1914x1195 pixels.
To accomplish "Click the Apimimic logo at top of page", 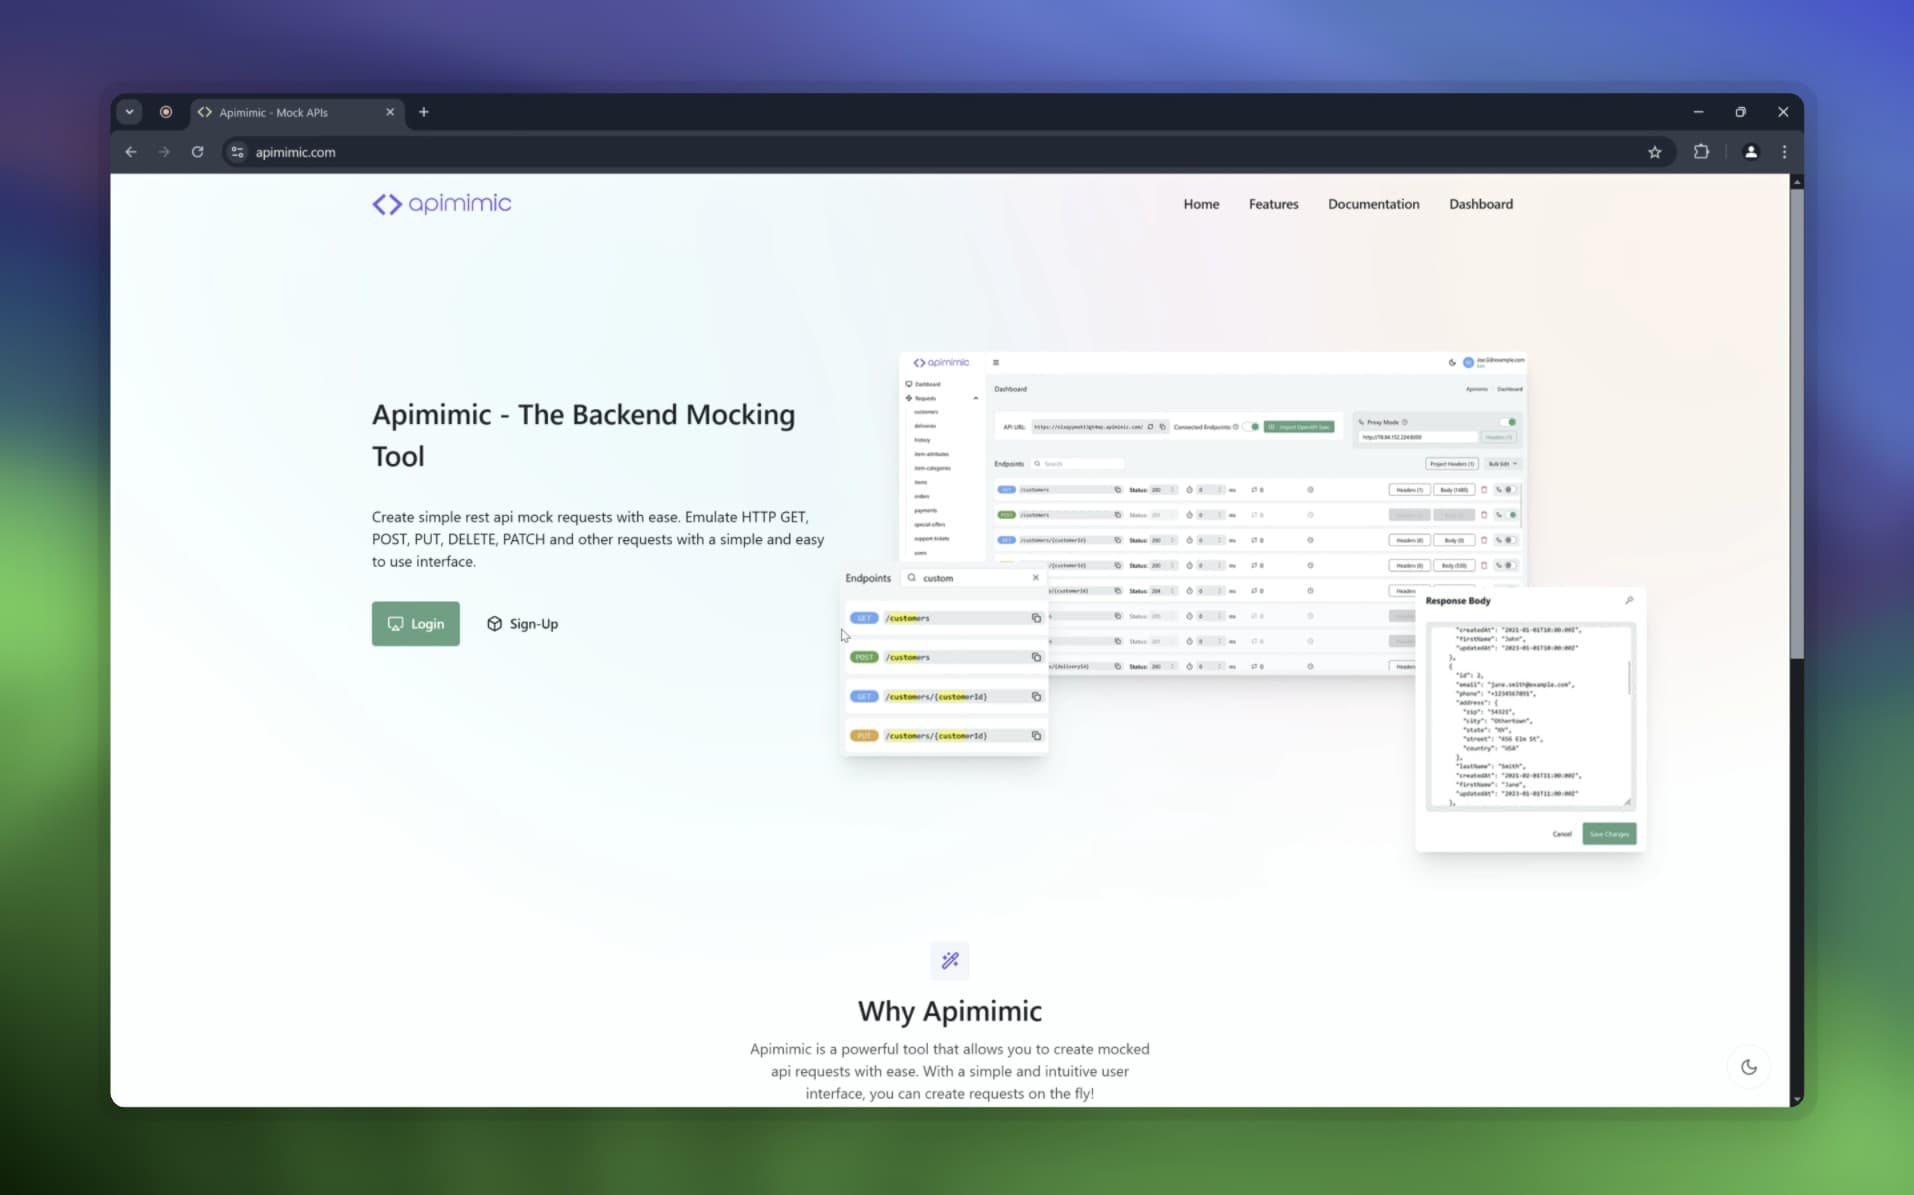I will pos(441,204).
